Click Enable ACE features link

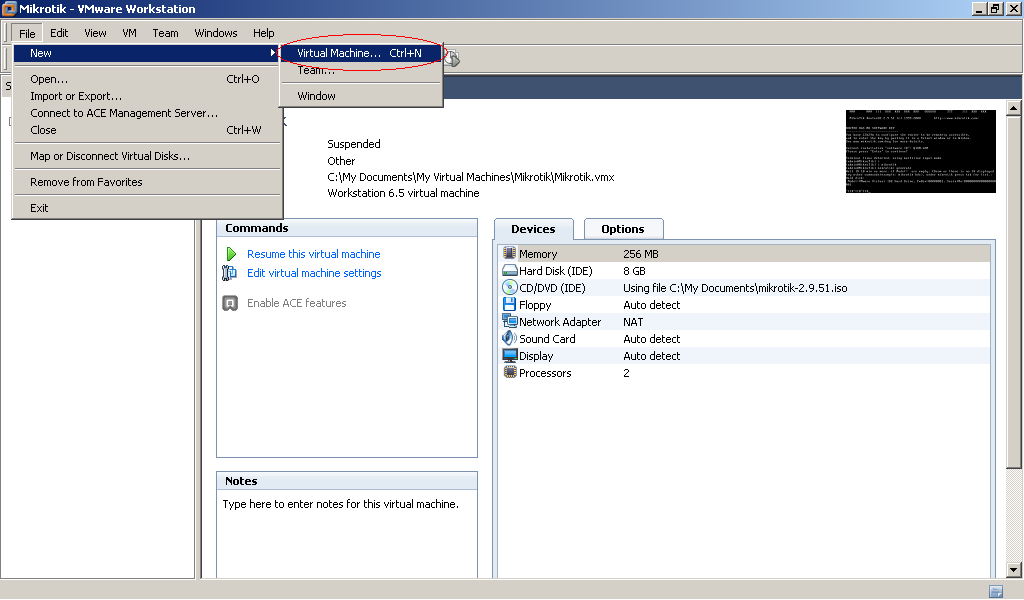pos(296,303)
